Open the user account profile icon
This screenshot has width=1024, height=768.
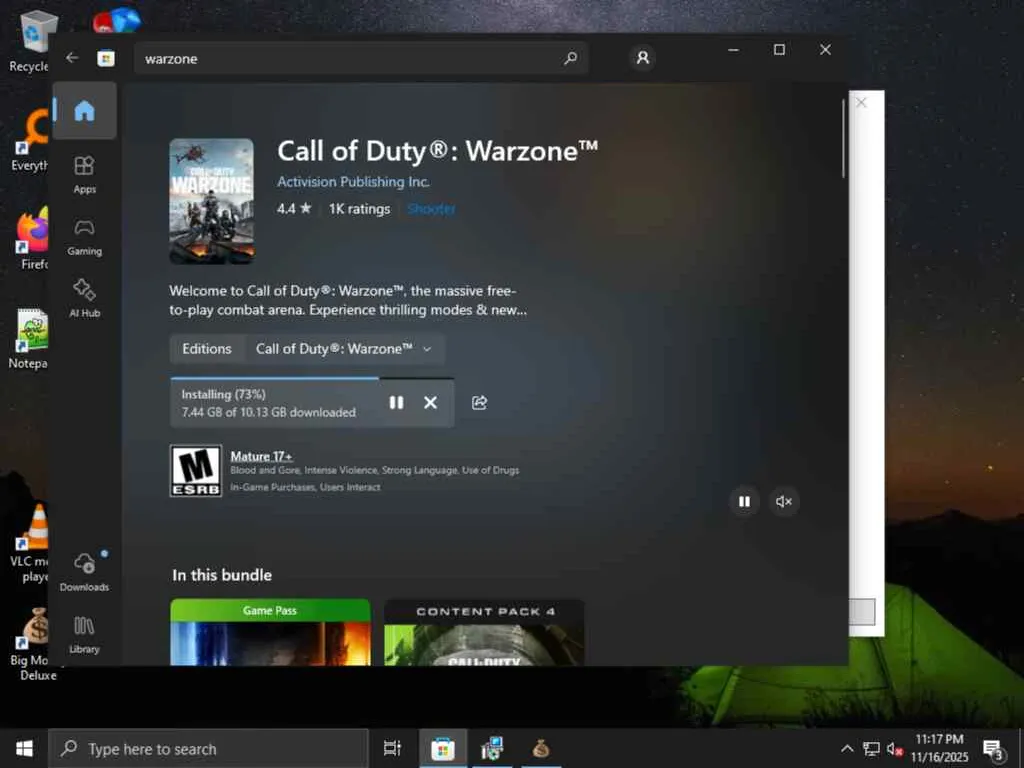point(643,58)
